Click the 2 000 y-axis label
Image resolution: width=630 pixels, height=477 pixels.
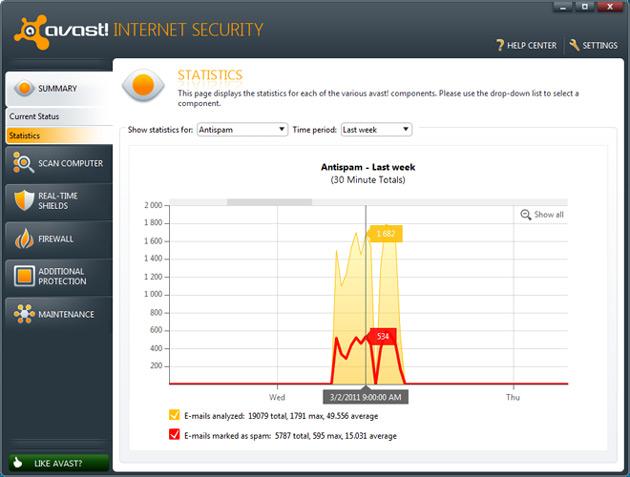(153, 205)
